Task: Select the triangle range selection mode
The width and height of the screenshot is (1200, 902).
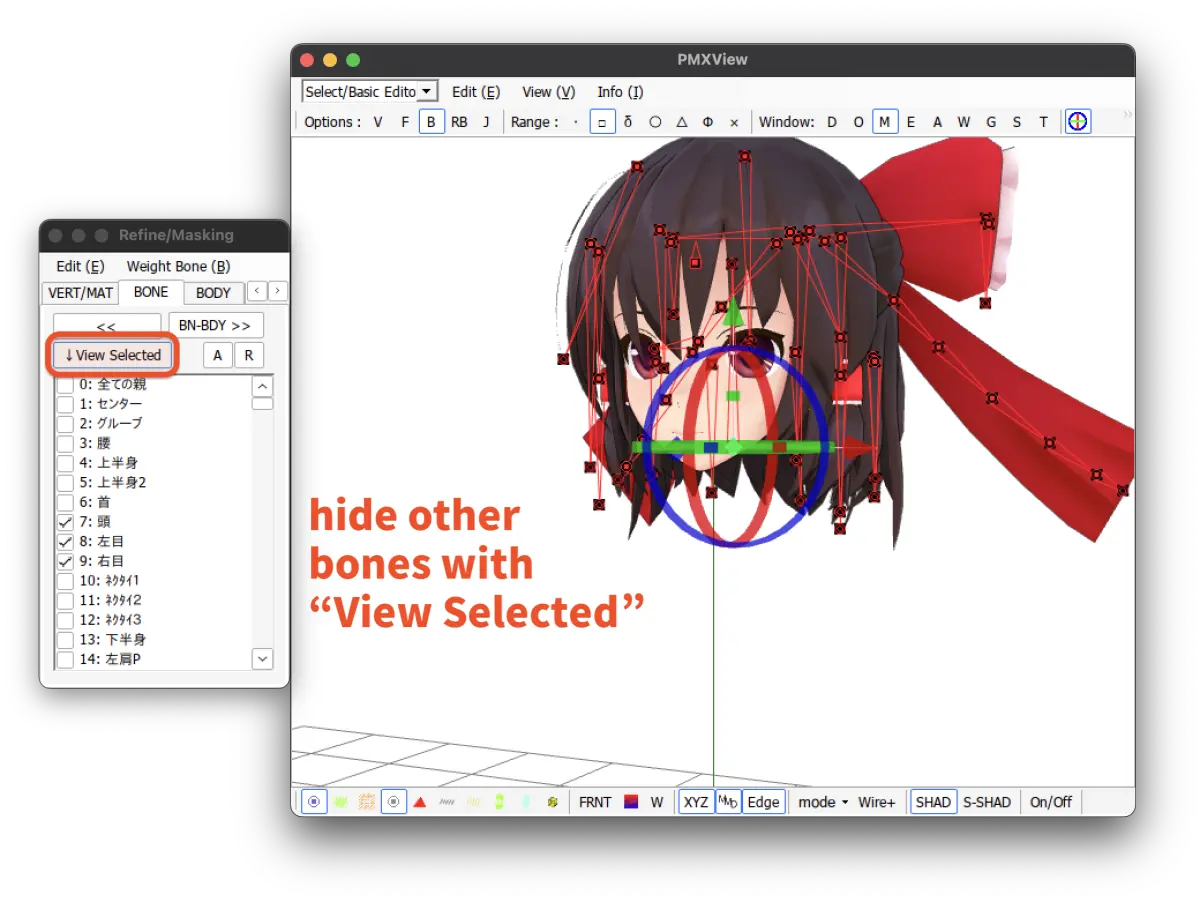Action: pos(682,122)
